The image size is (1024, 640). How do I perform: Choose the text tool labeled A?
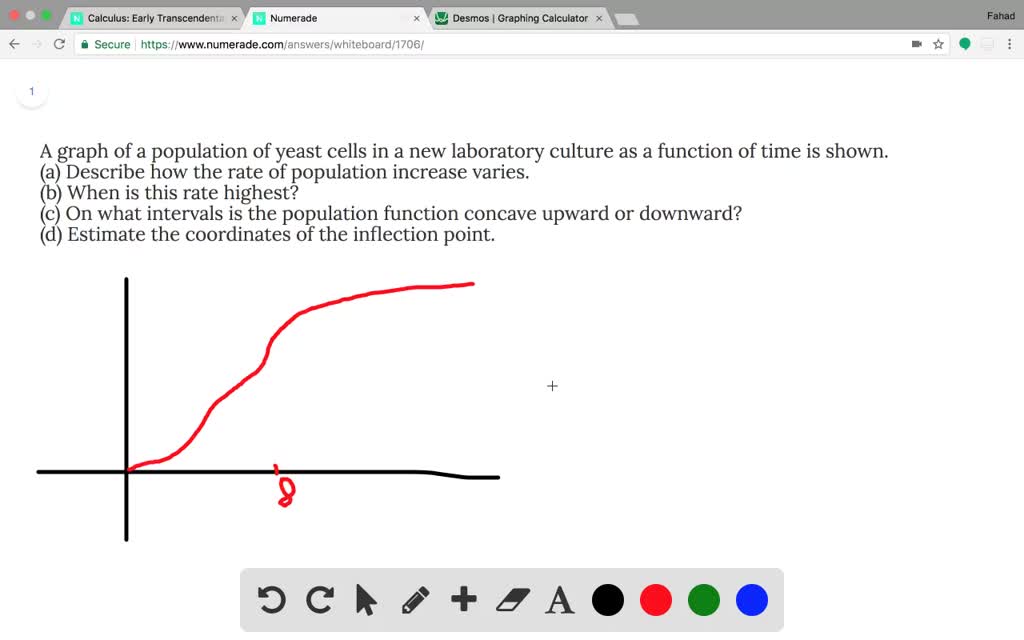coord(559,600)
